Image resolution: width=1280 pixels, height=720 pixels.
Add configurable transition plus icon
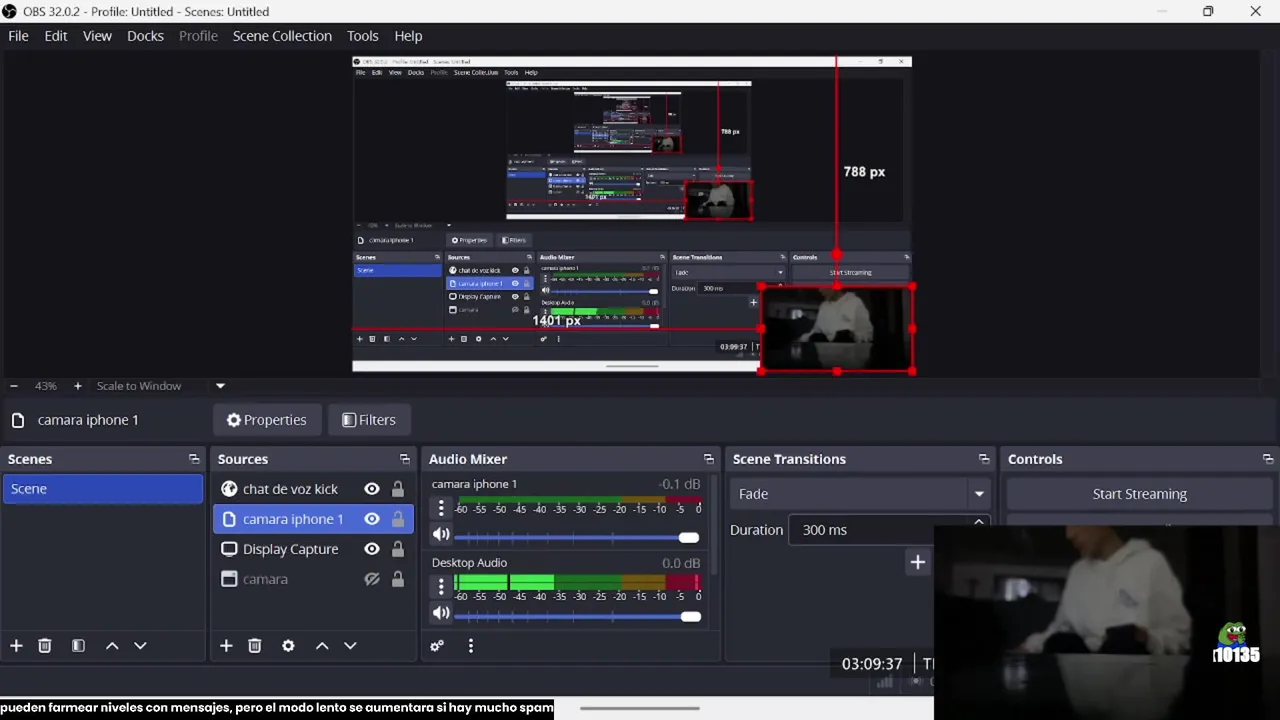[917, 562]
